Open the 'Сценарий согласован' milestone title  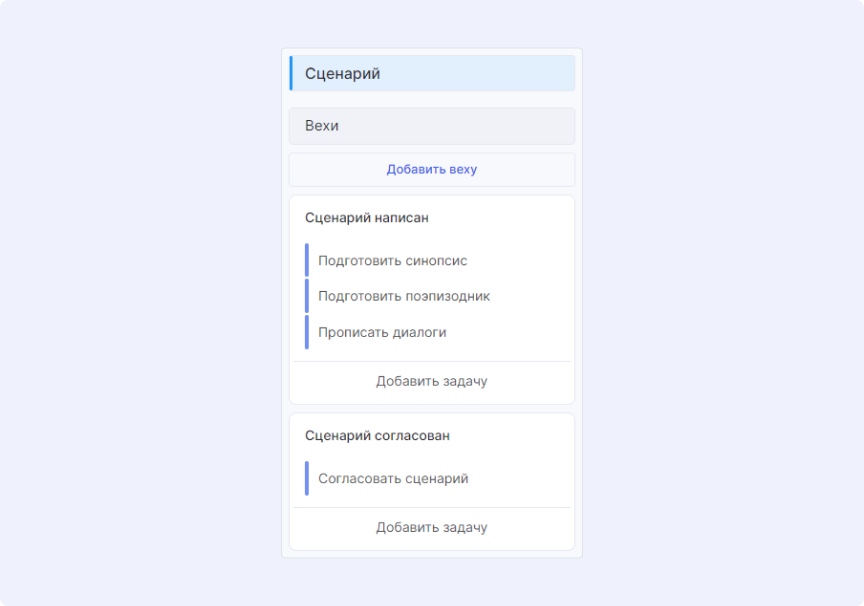click(377, 436)
